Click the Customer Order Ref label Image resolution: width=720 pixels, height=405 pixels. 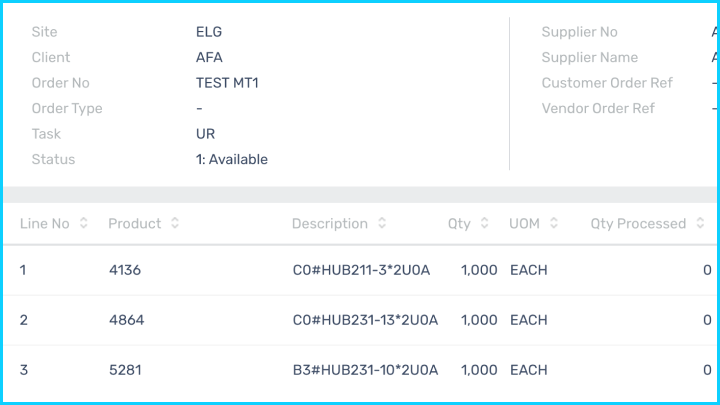click(607, 83)
